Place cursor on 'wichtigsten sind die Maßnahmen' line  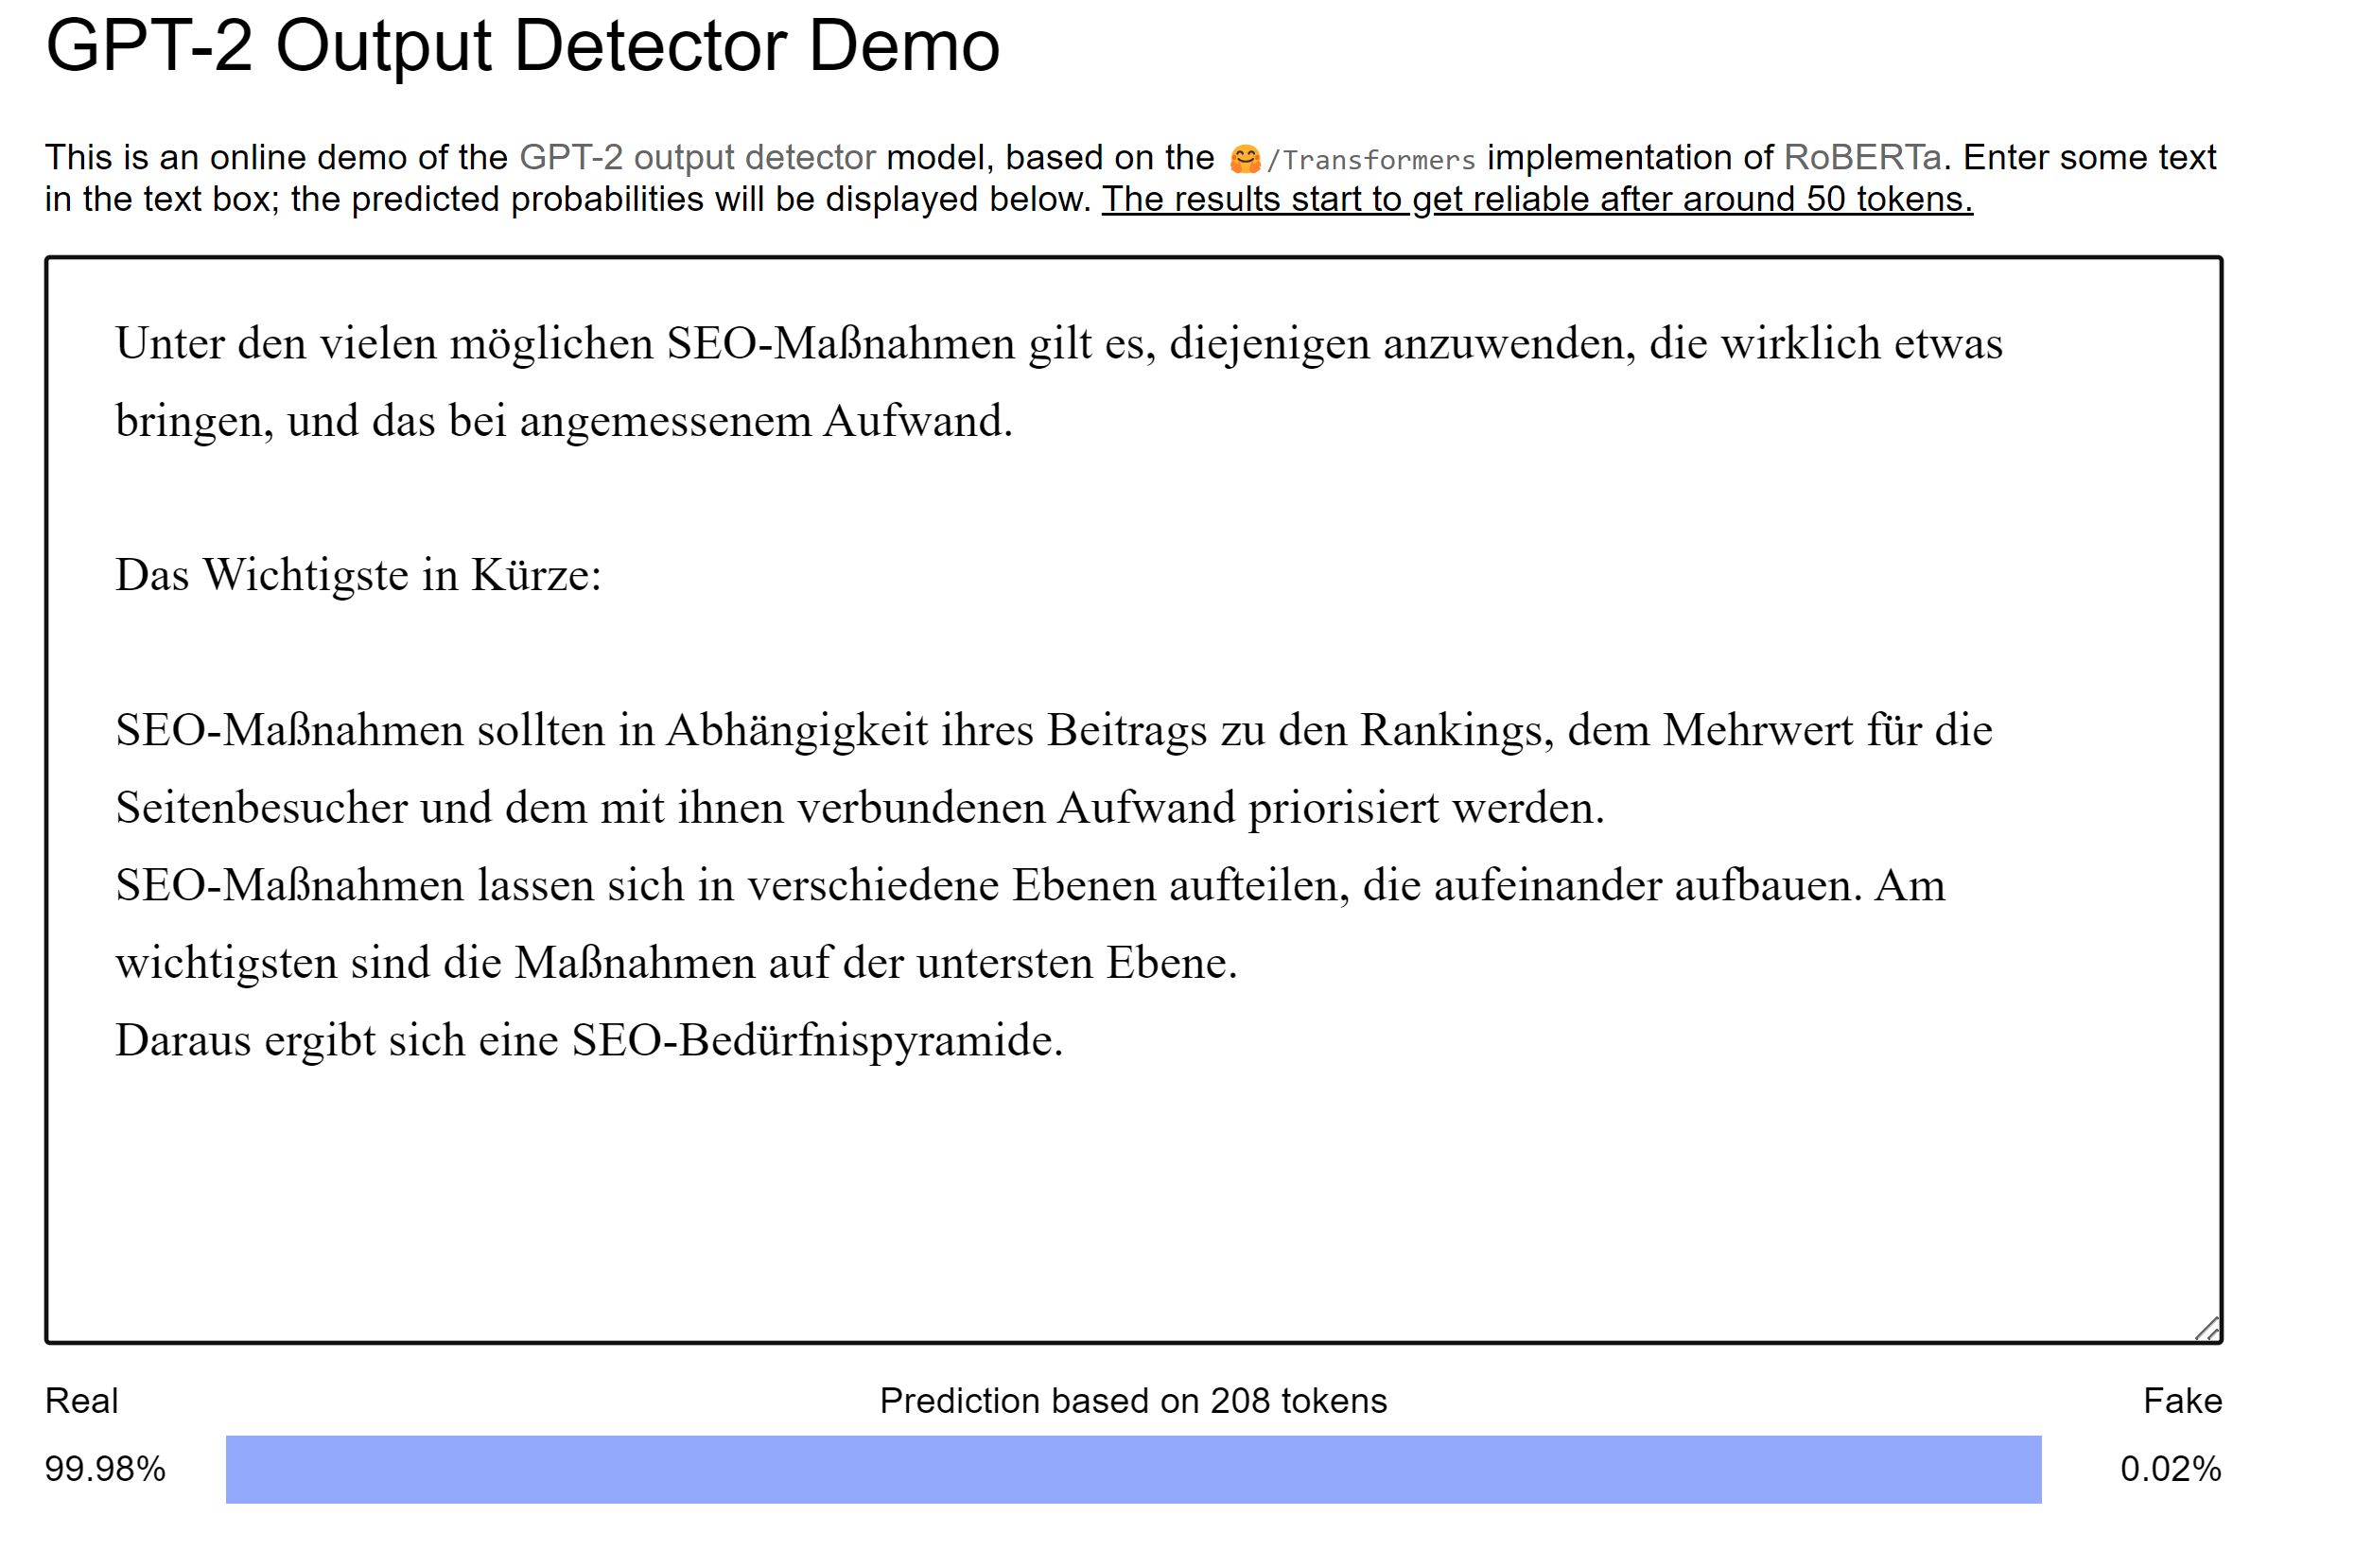676,962
